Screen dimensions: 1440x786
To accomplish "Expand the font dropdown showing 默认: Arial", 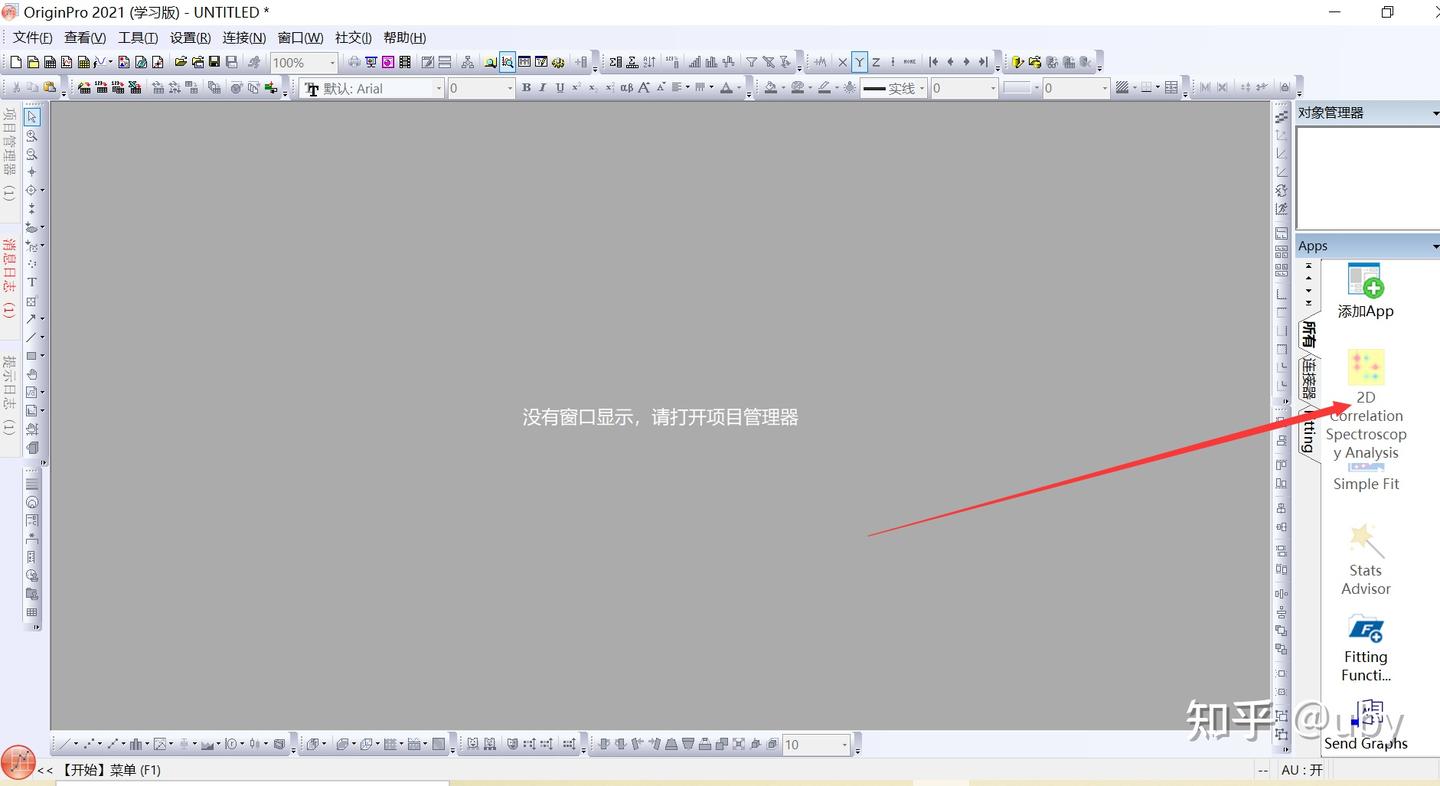I will coord(440,88).
